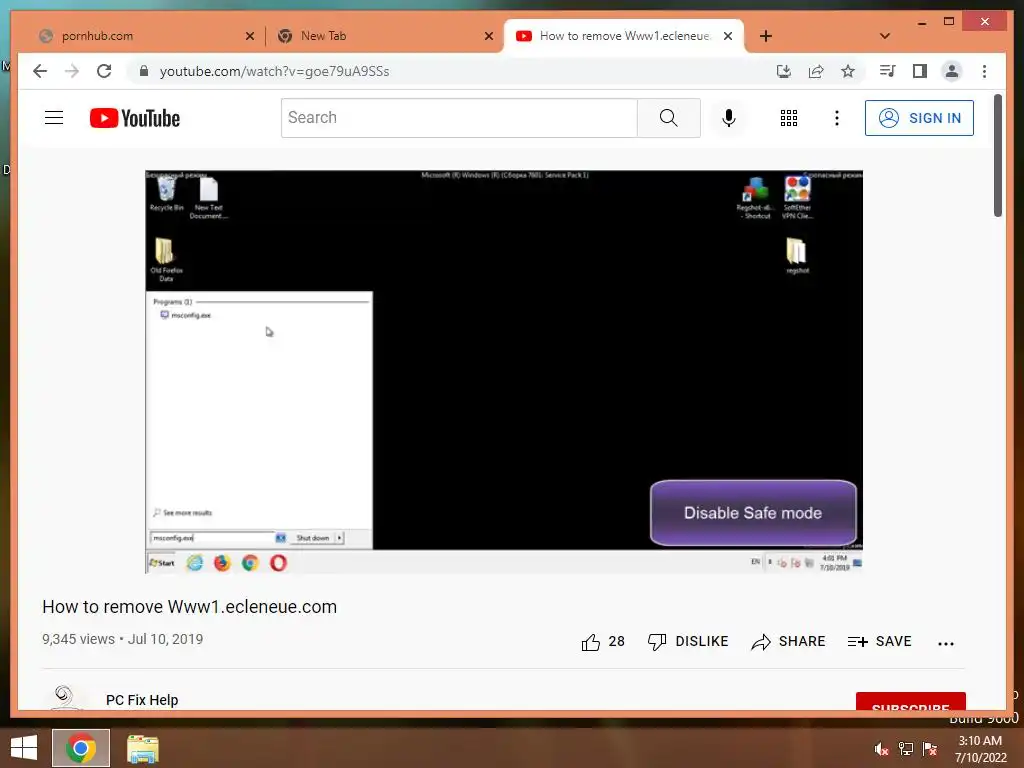Close the New Tab tab
Screen dimensions: 1024x768
pyautogui.click(x=488, y=36)
